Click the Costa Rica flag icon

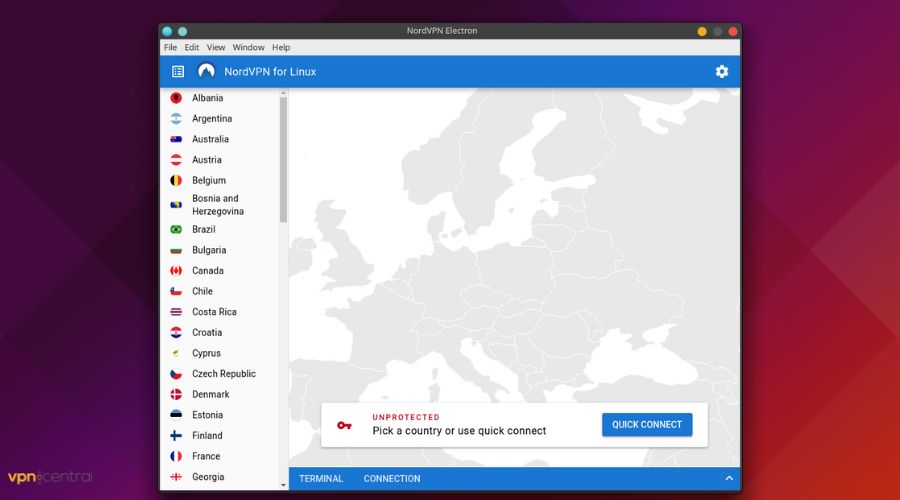pyautogui.click(x=176, y=312)
